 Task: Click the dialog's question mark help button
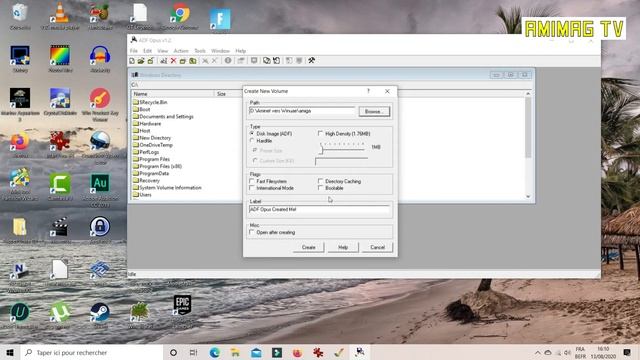tap(368, 91)
